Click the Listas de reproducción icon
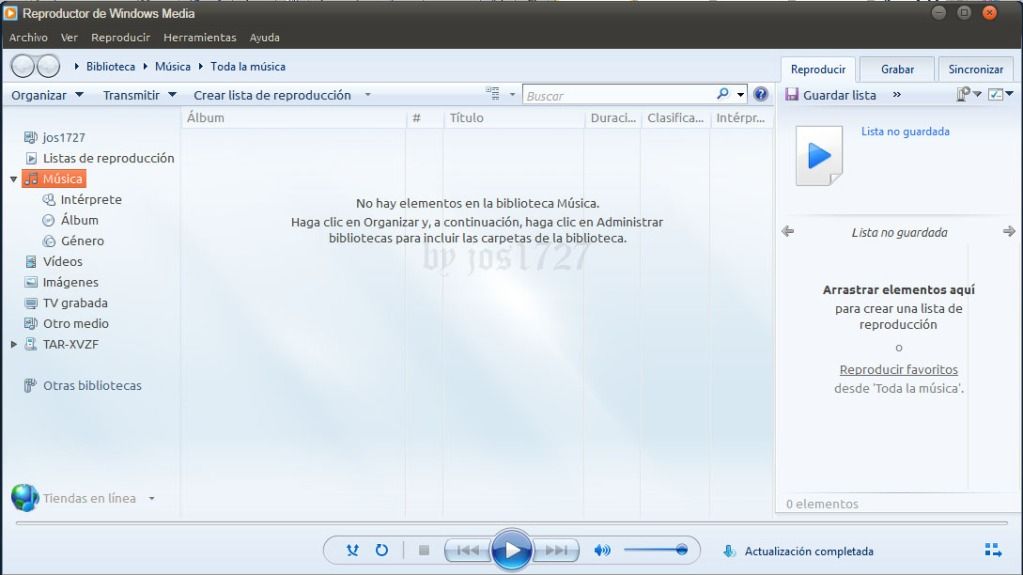The image size is (1023, 575). coord(31,158)
